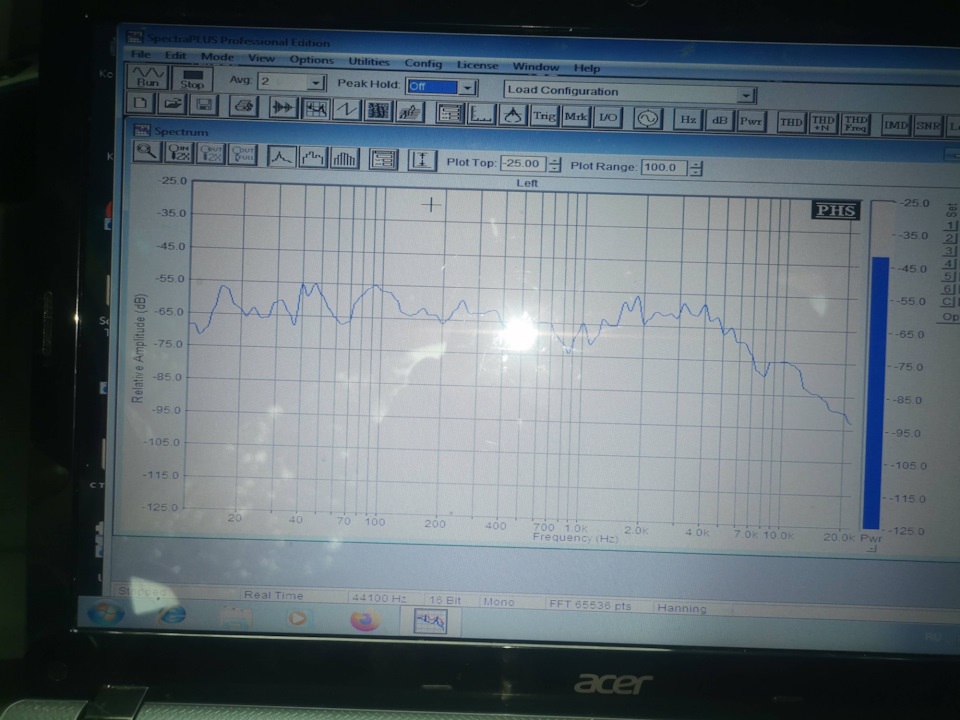Click the THD+N utility button
The image size is (960, 720).
tap(823, 124)
